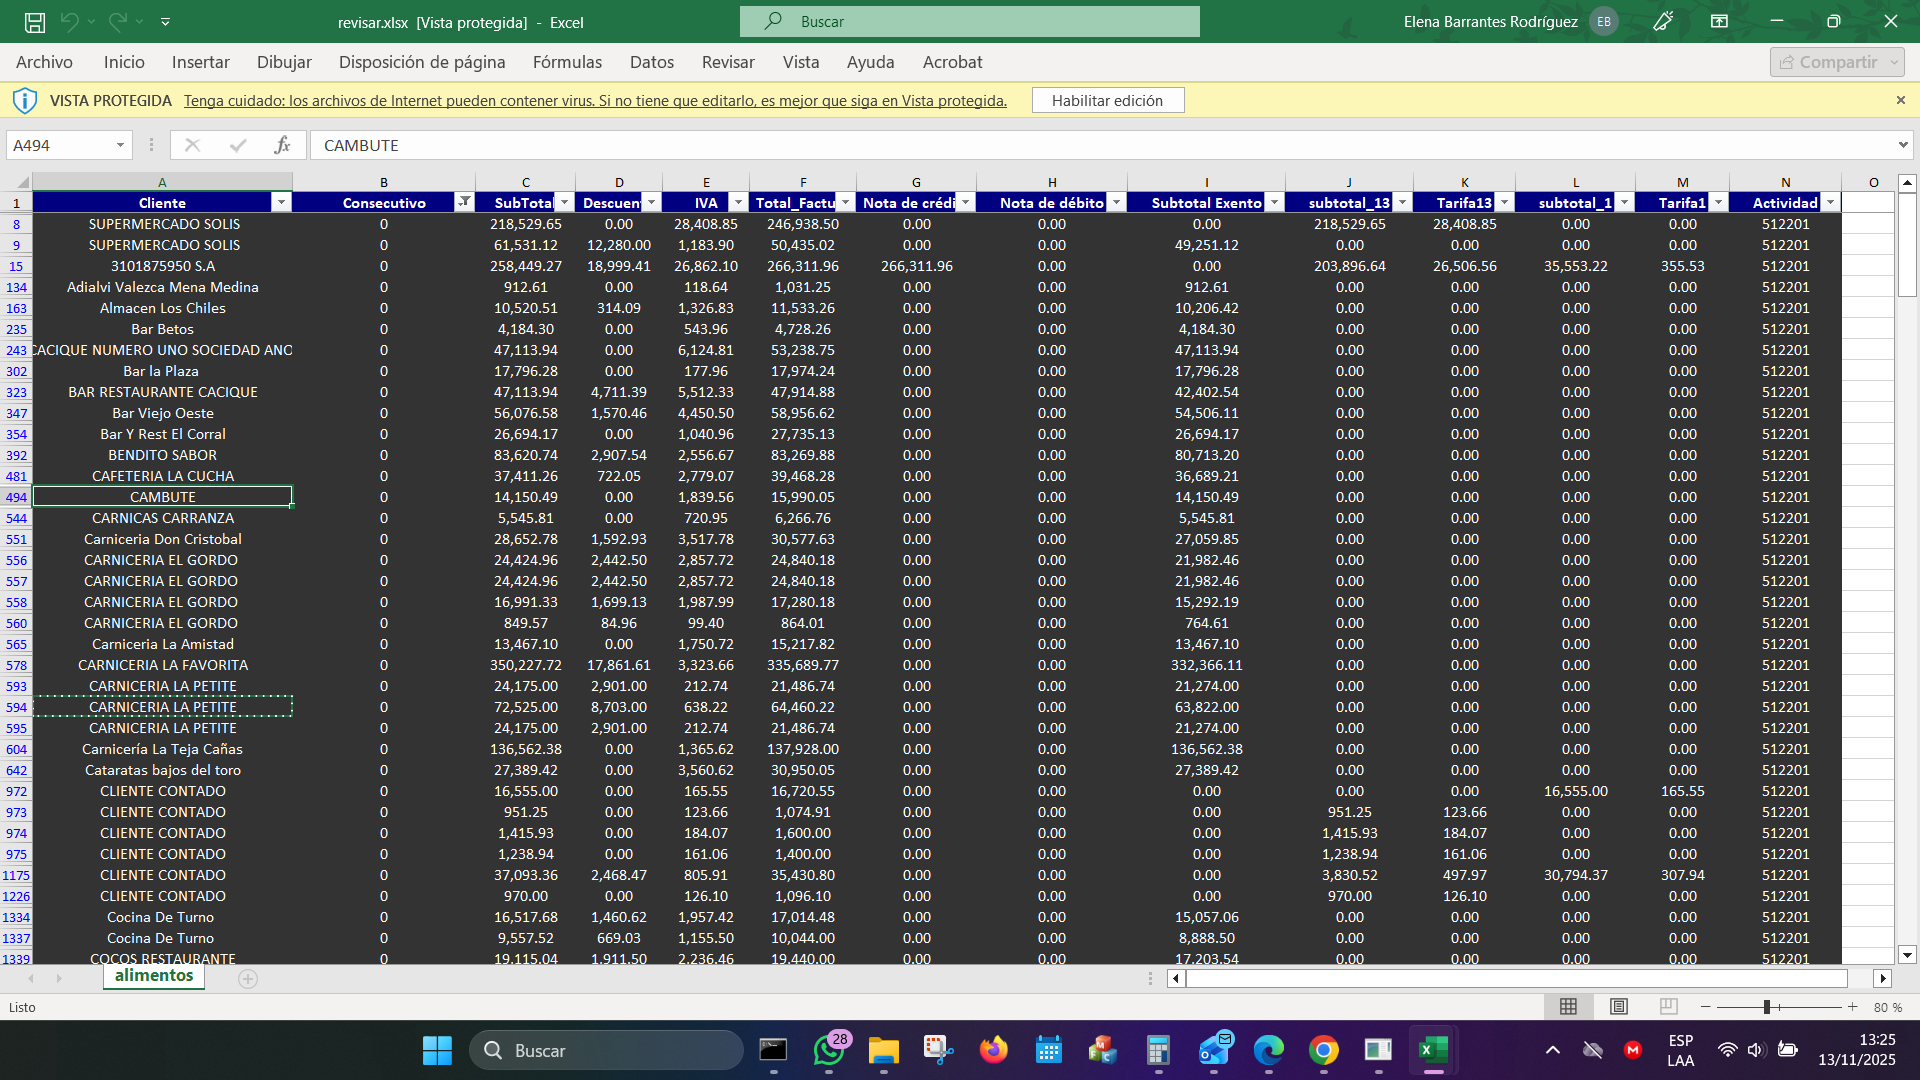This screenshot has width=1920, height=1080.
Task: Switch to Page Layout view icon
Action: [x=1618, y=1007]
